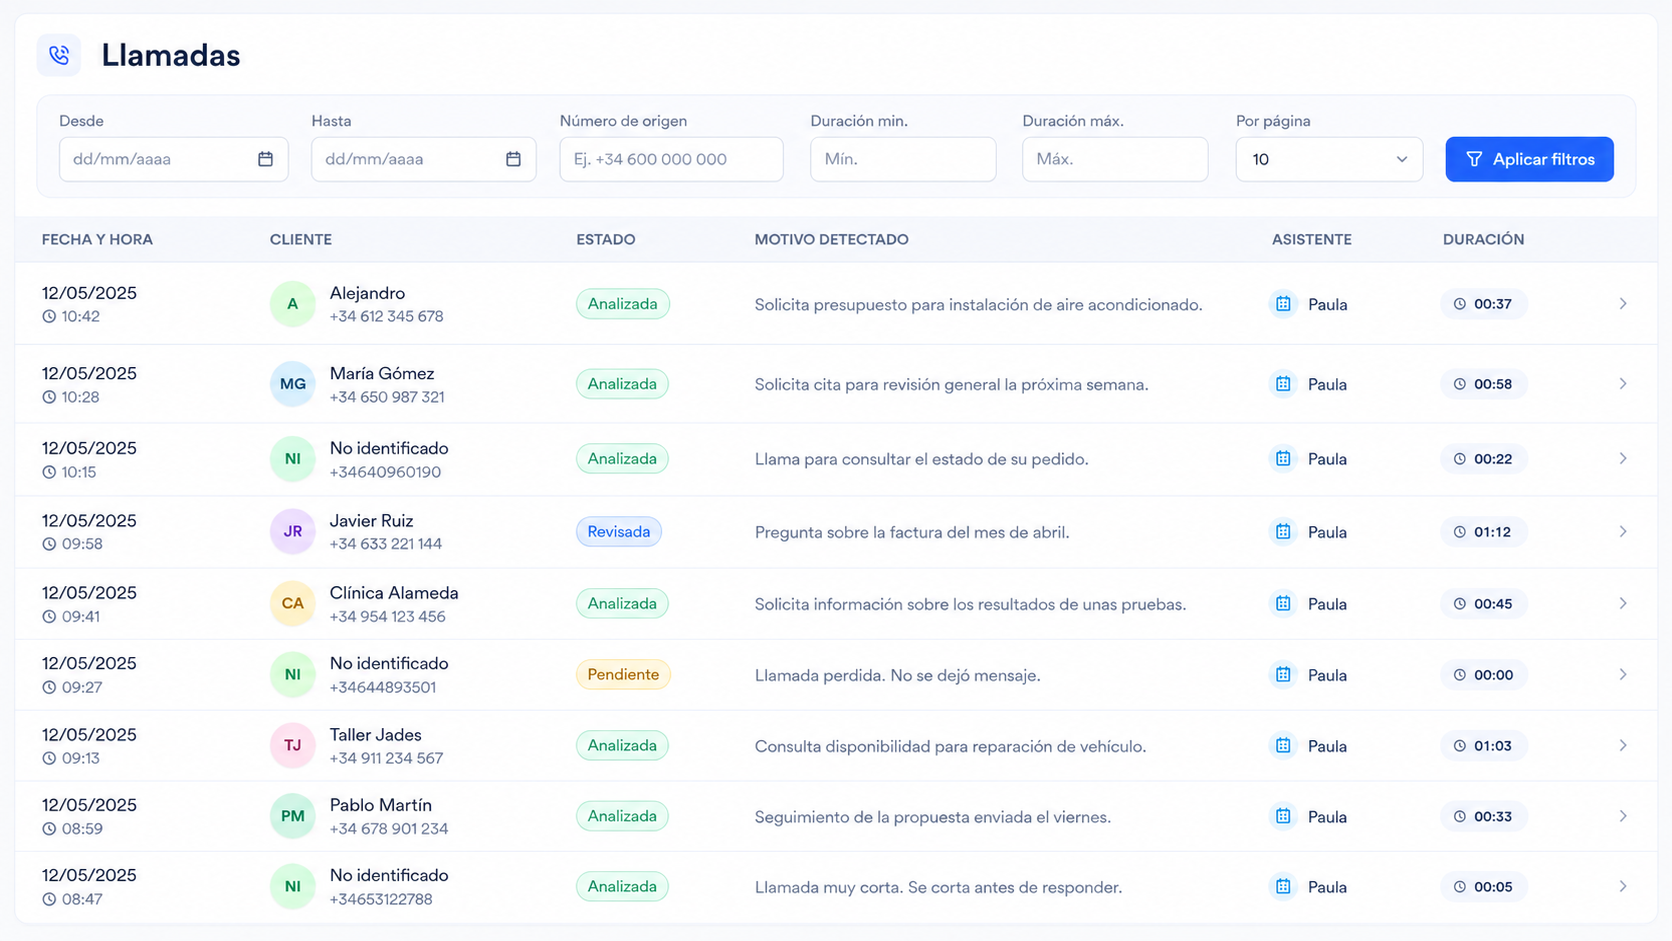
Task: Click the assistant icon in Alejandro's row
Action: point(1283,304)
